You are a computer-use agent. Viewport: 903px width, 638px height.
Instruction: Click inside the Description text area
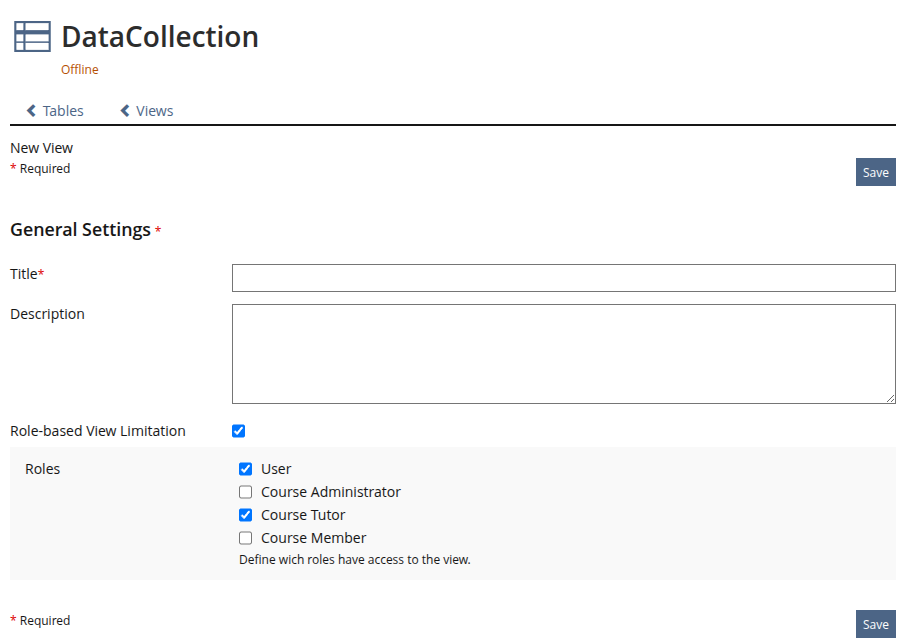click(563, 354)
